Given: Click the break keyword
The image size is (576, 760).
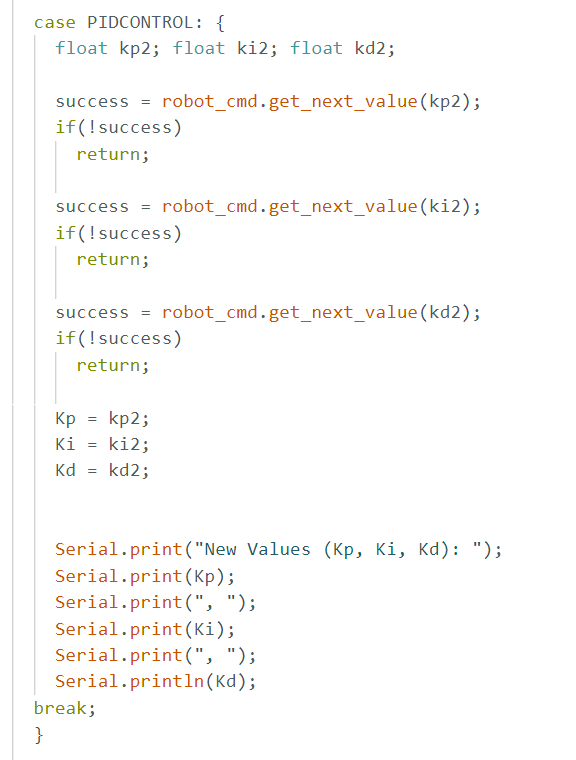Looking at the screenshot, I should click(x=65, y=708).
